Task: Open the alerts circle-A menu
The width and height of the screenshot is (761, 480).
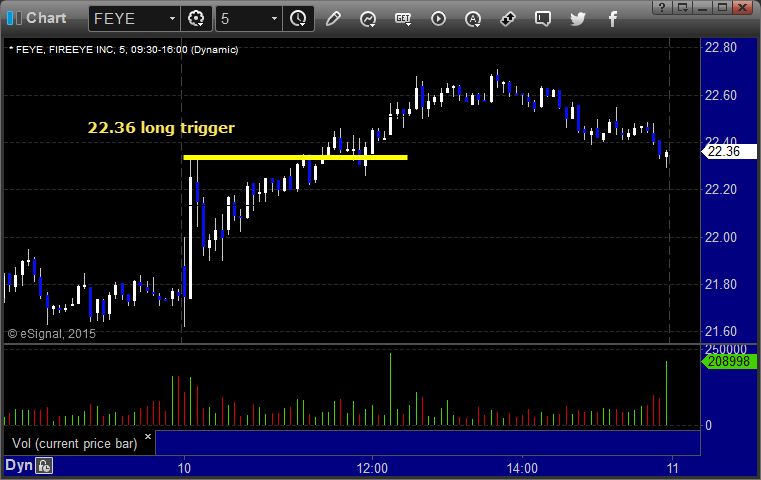Action: [473, 19]
